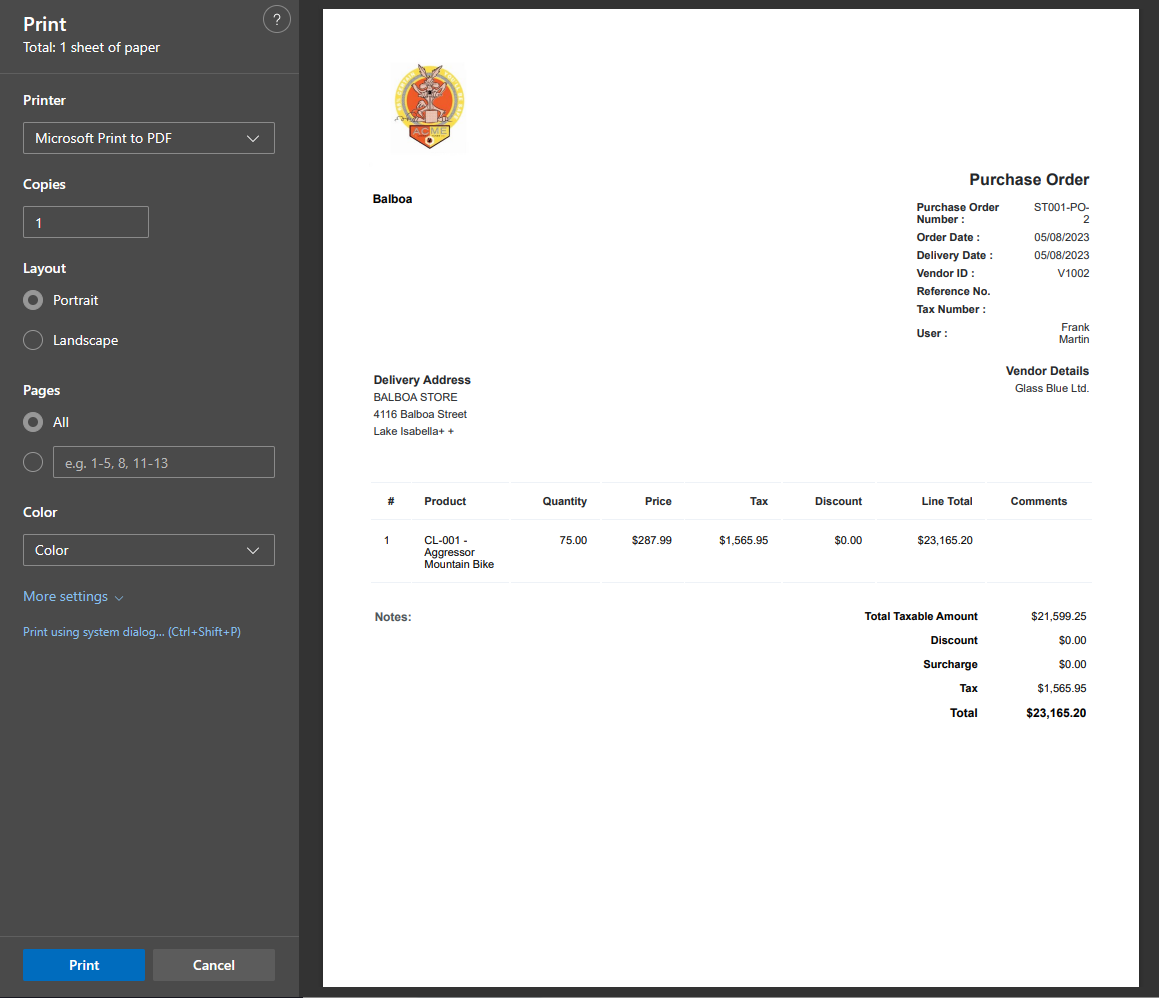Choose the All pages radio button

pos(34,422)
